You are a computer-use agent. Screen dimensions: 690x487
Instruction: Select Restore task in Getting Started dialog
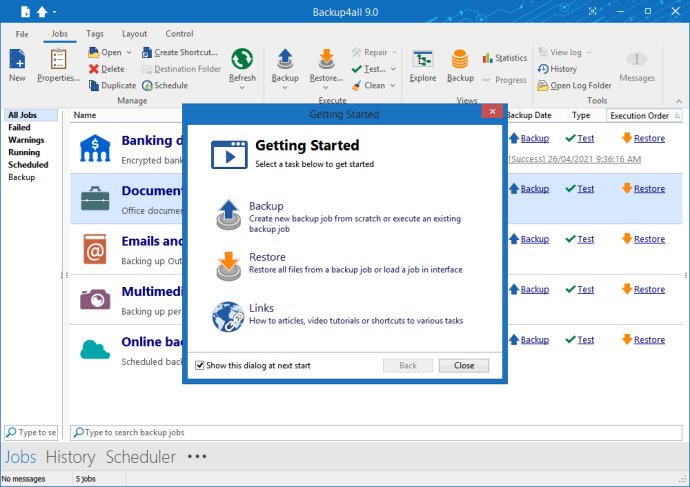click(339, 264)
